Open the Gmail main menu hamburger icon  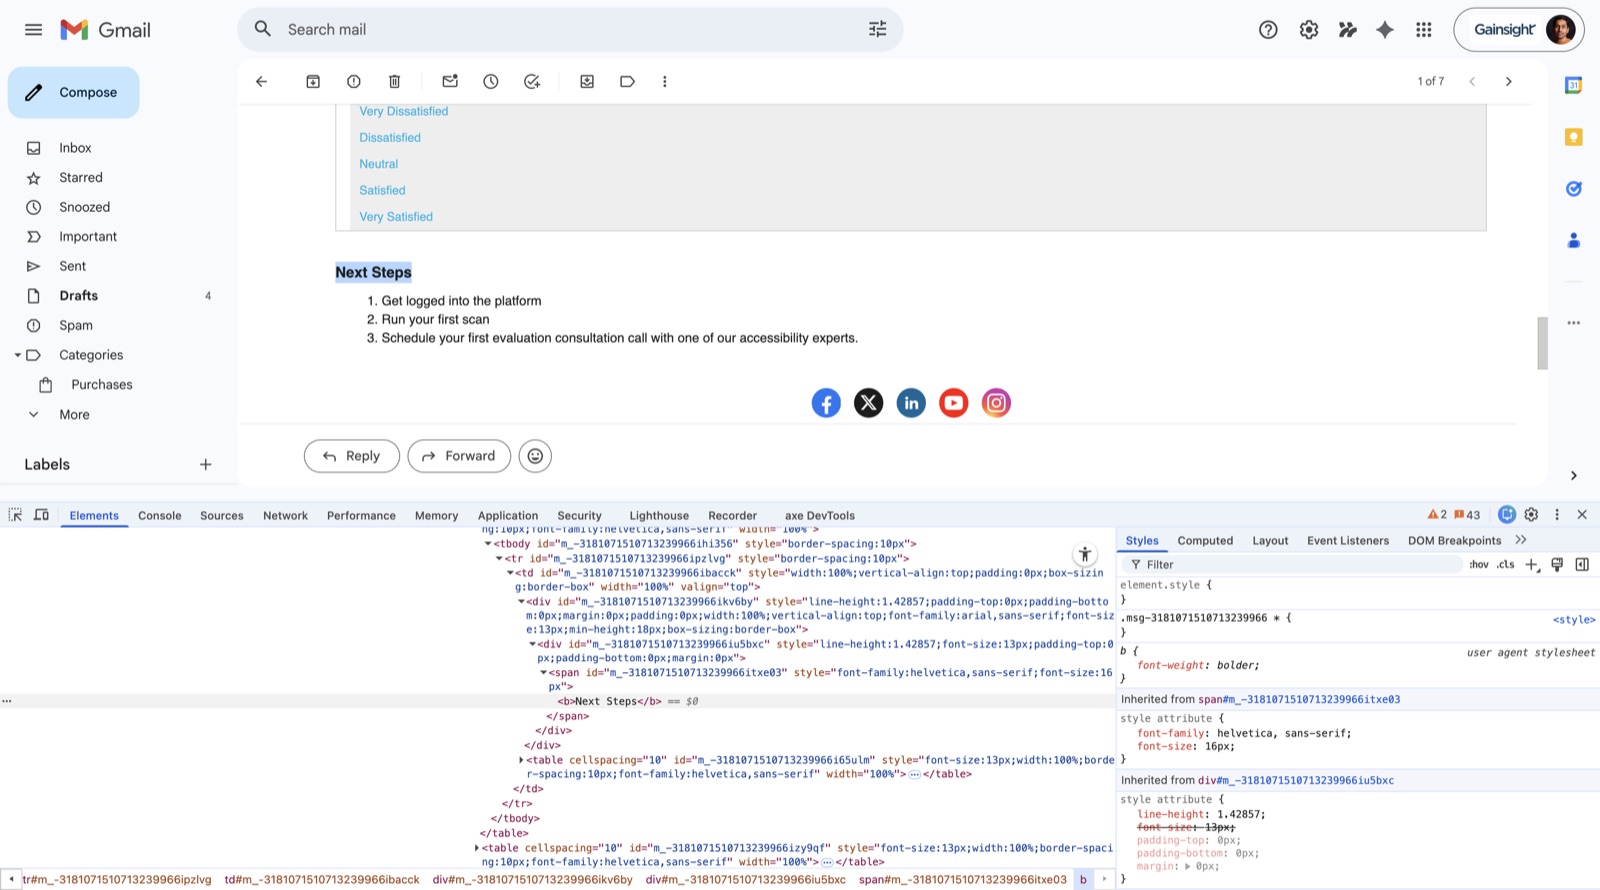pos(33,30)
